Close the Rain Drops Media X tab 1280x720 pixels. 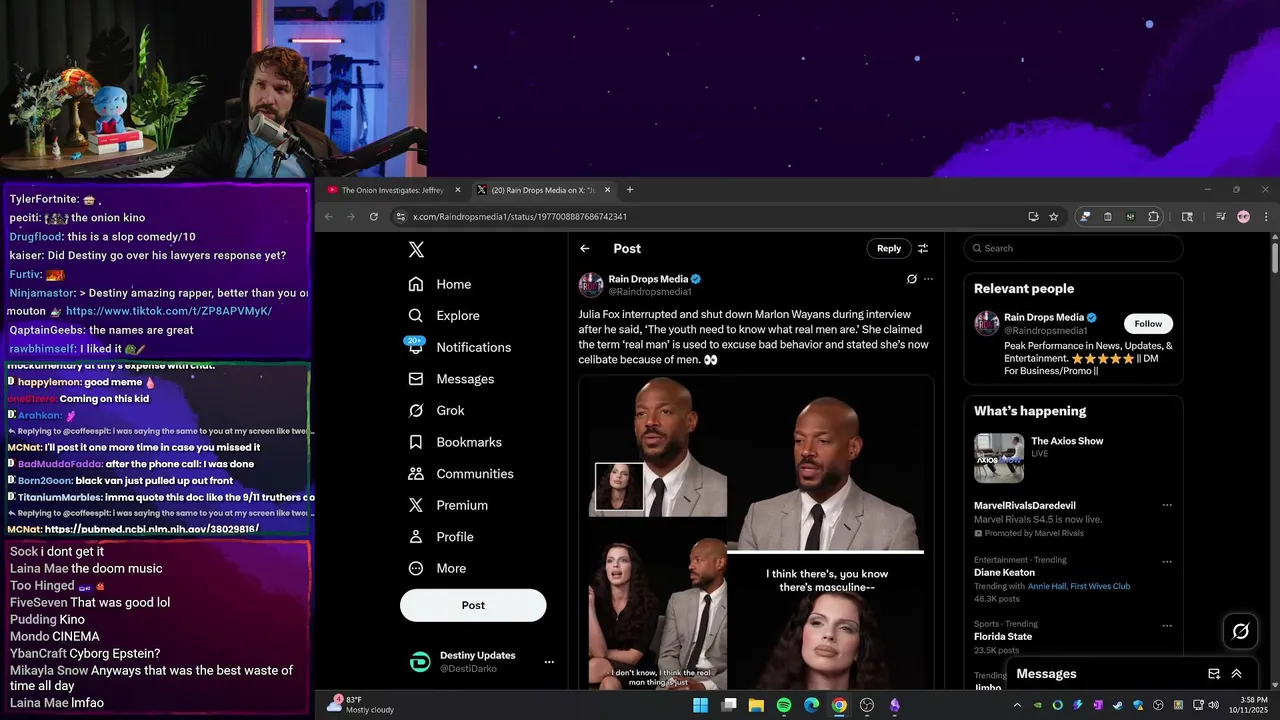point(608,190)
